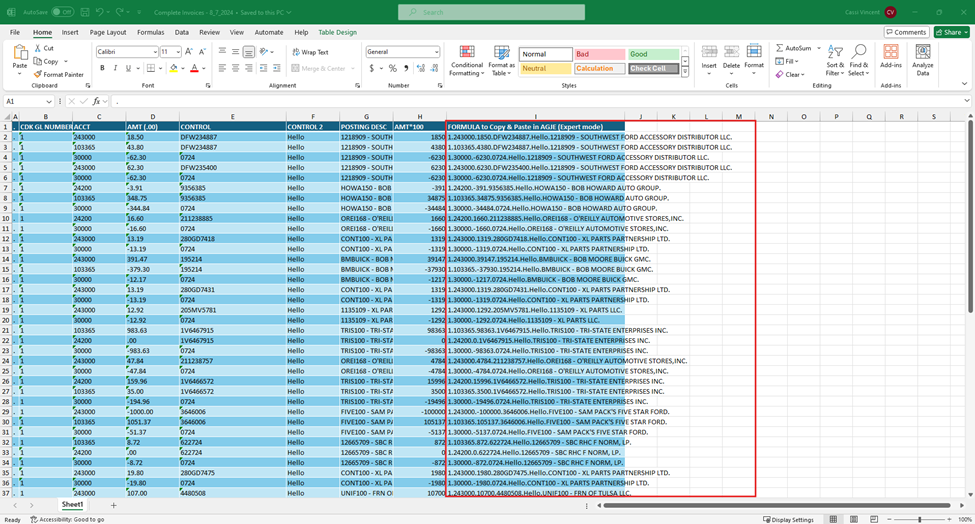Screen dimensions: 975x524
Task: Increase decimal places
Action: pos(421,68)
